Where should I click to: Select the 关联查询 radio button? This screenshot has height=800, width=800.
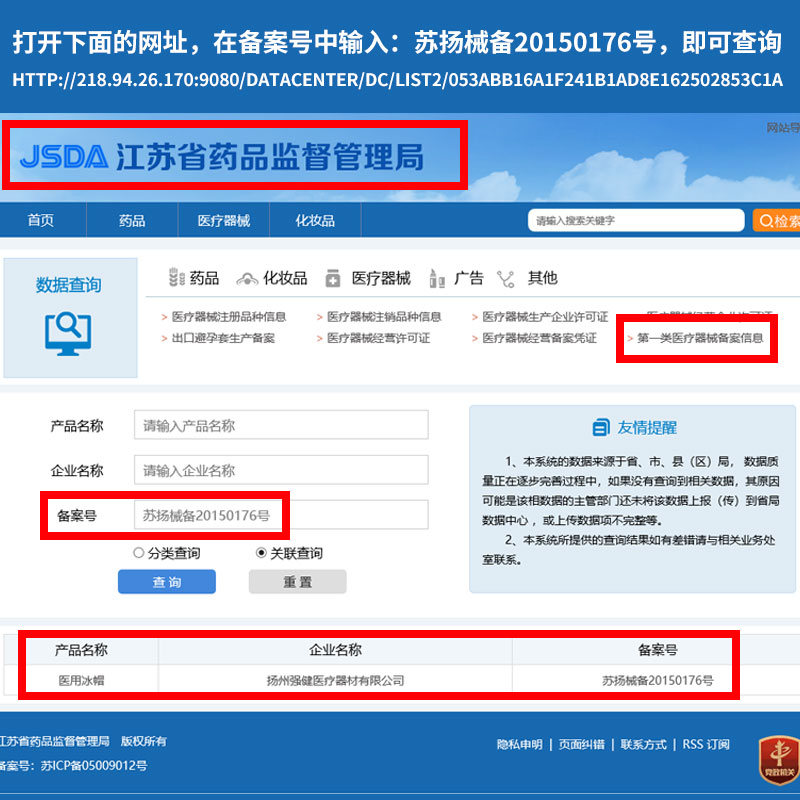(x=261, y=553)
